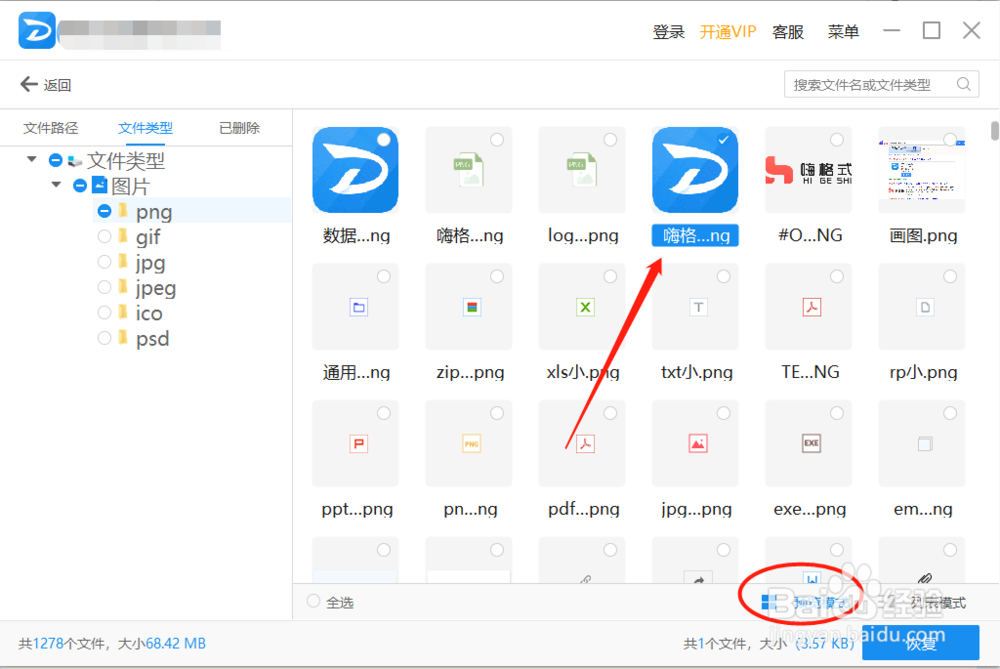Click the file list vertical scrollbar
Viewport: 1000px width, 669px height.
(x=994, y=130)
